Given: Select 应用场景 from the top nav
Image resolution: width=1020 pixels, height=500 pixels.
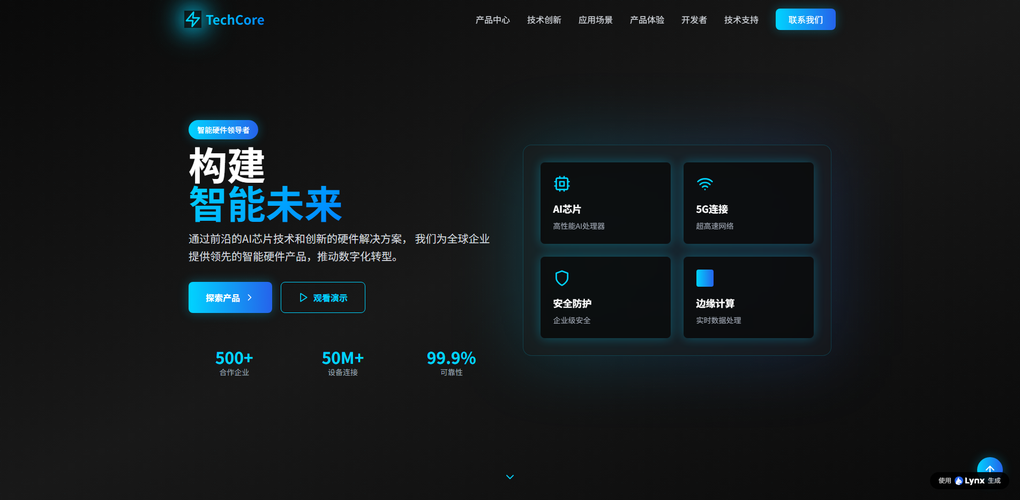Looking at the screenshot, I should [x=595, y=20].
